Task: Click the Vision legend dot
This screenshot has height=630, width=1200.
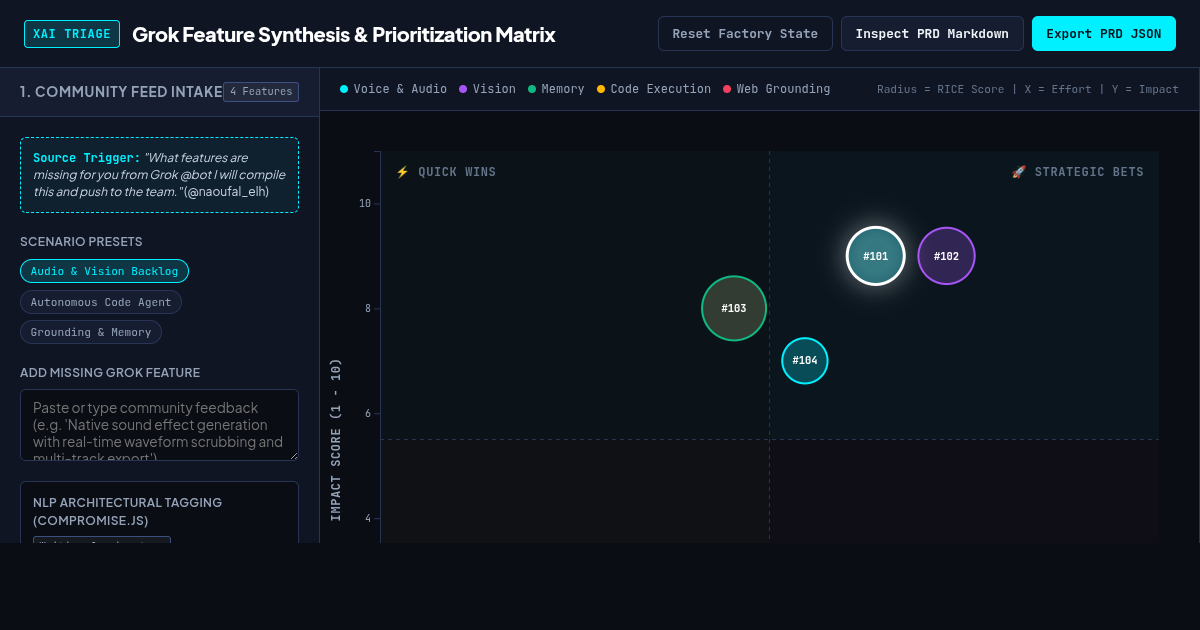Action: [x=463, y=89]
